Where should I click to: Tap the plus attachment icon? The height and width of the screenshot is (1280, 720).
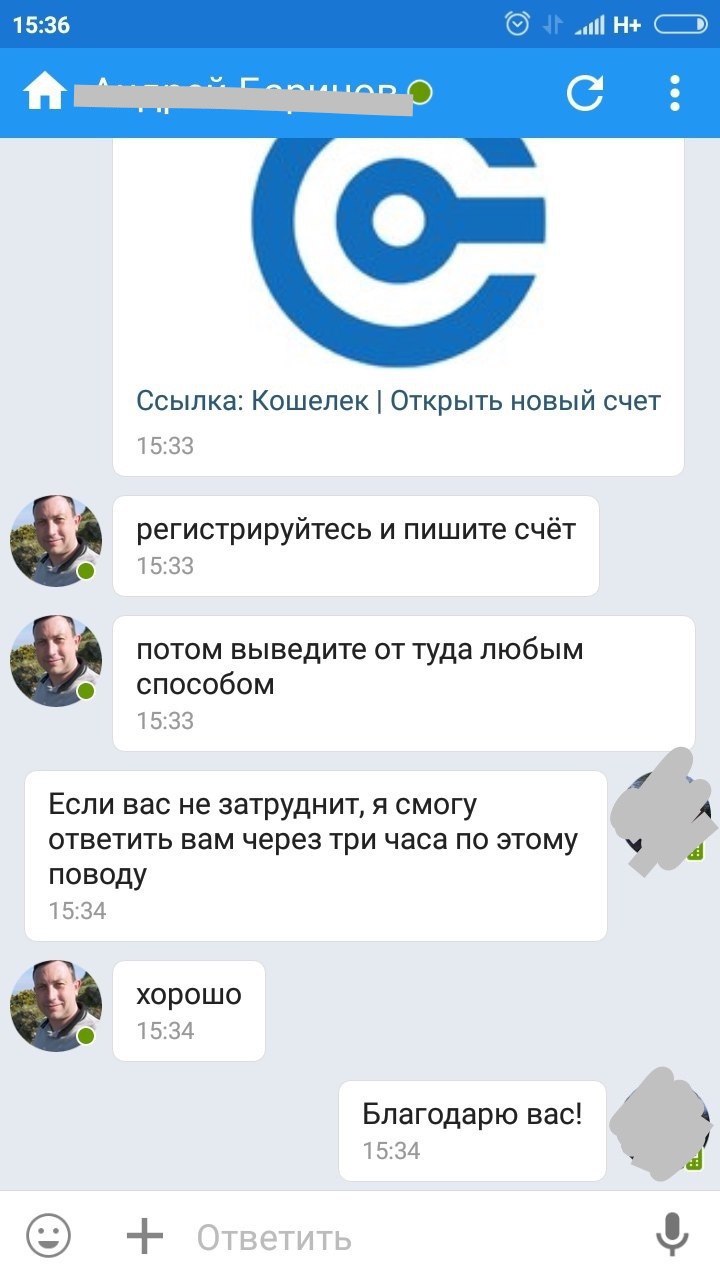[145, 1237]
